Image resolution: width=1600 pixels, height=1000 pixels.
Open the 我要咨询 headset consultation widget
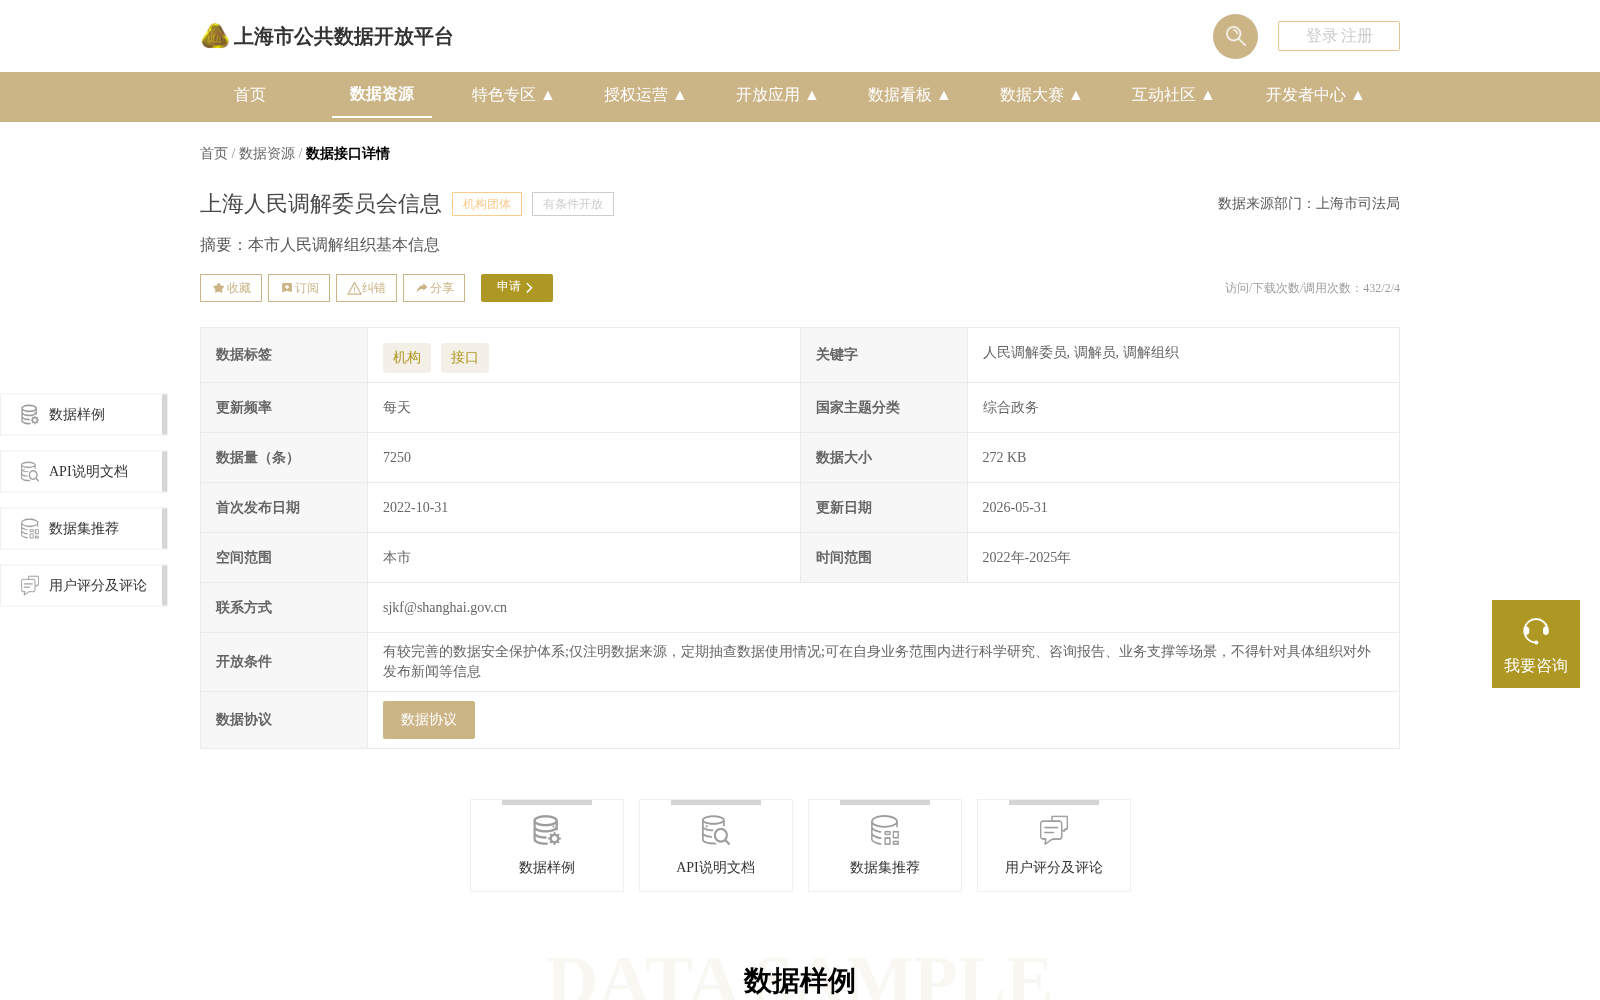tap(1536, 644)
